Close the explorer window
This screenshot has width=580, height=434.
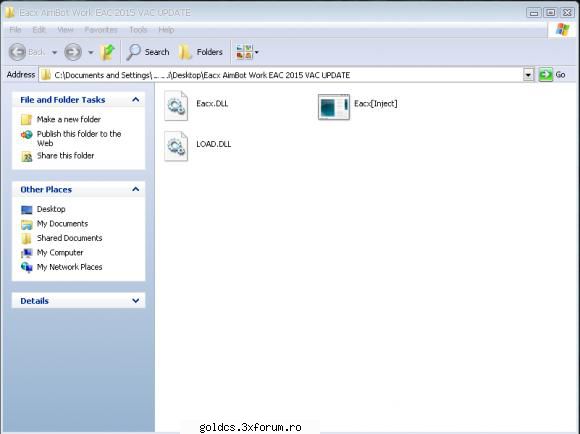point(567,13)
